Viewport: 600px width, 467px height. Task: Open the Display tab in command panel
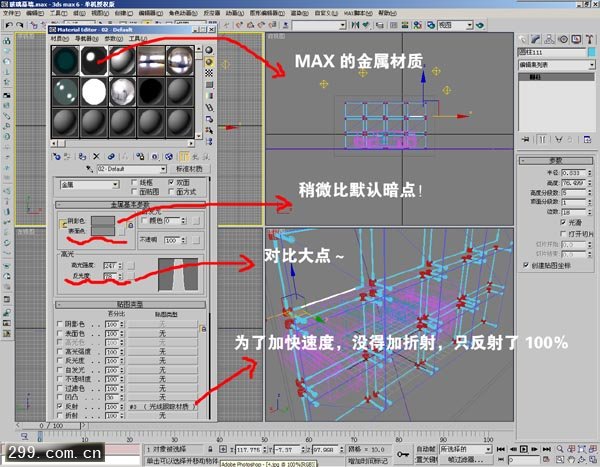tap(576, 39)
